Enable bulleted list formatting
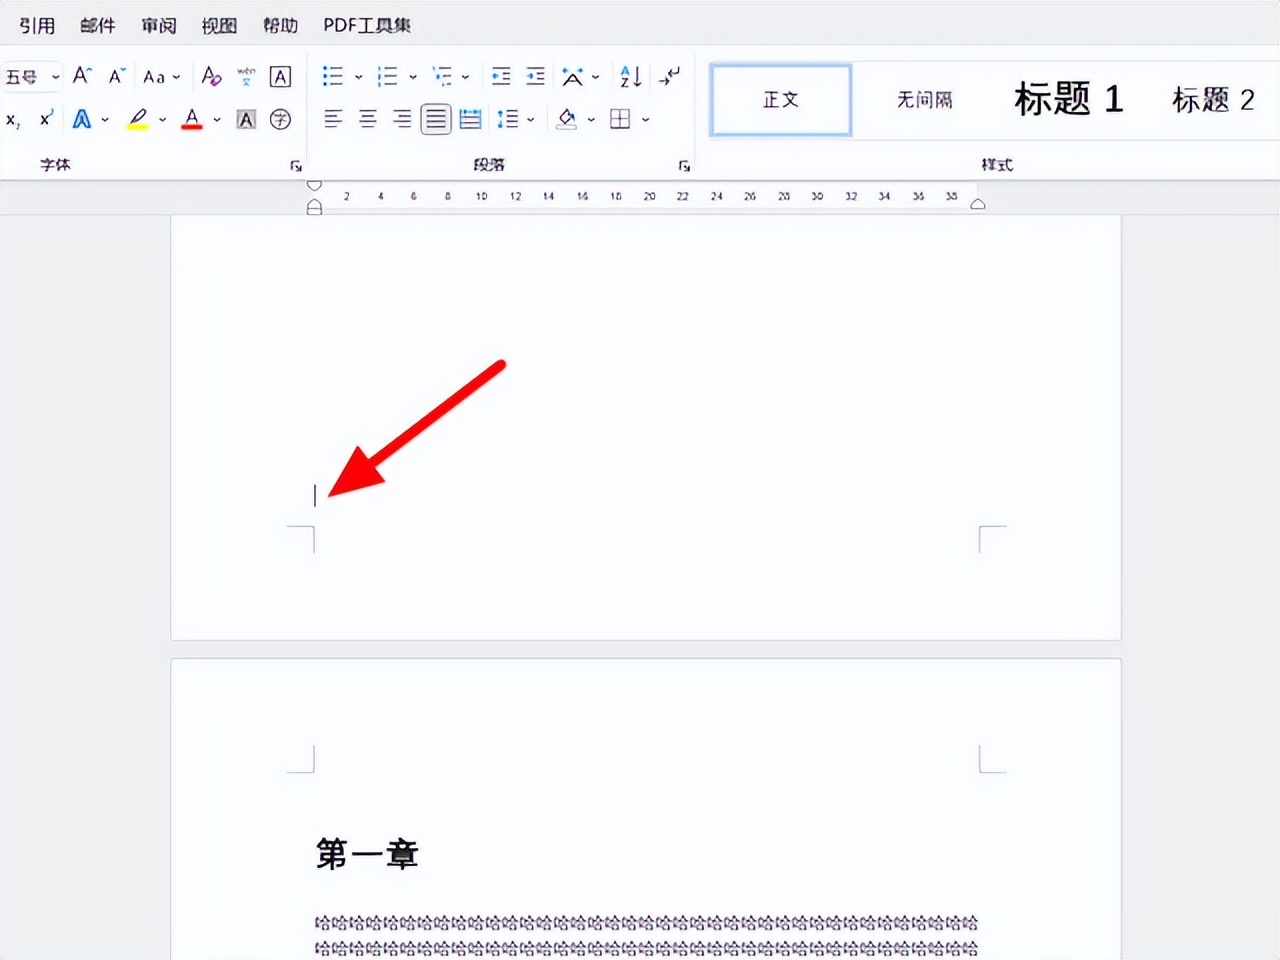1280x960 pixels. point(333,76)
